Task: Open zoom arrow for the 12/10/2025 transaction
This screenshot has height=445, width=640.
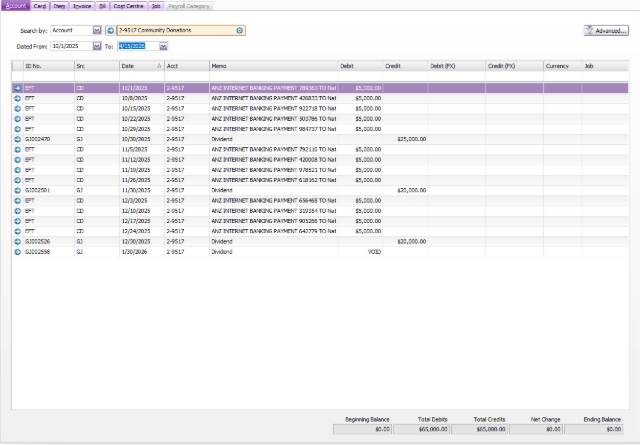Action: 17,211
